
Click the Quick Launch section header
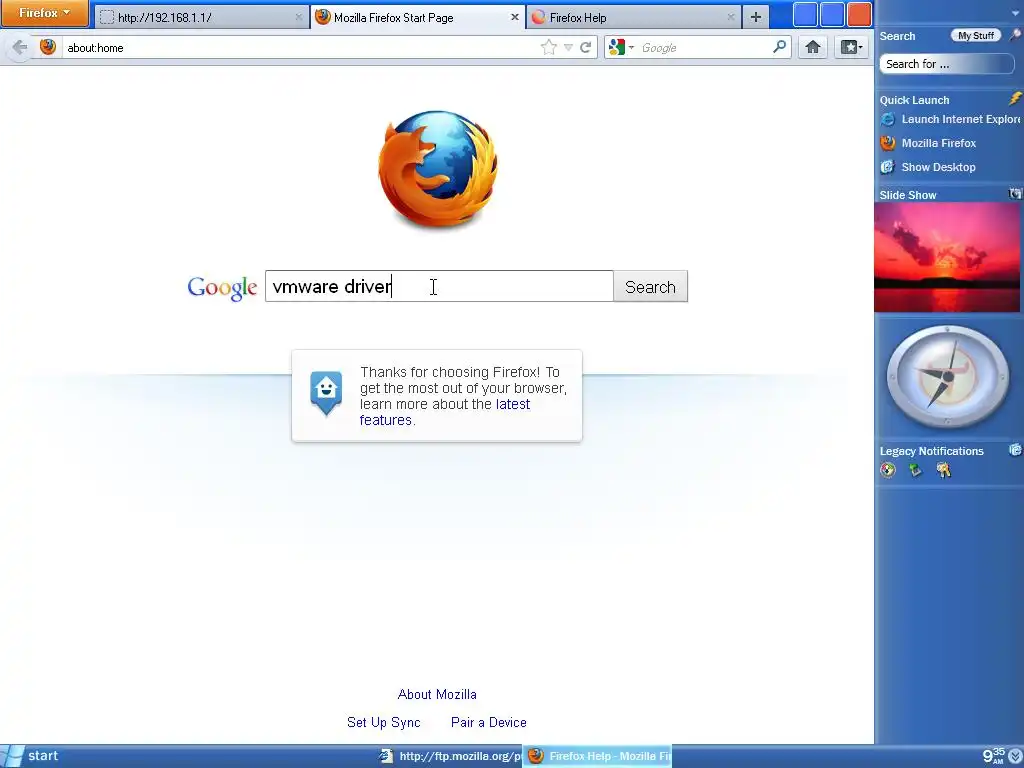[x=914, y=100]
